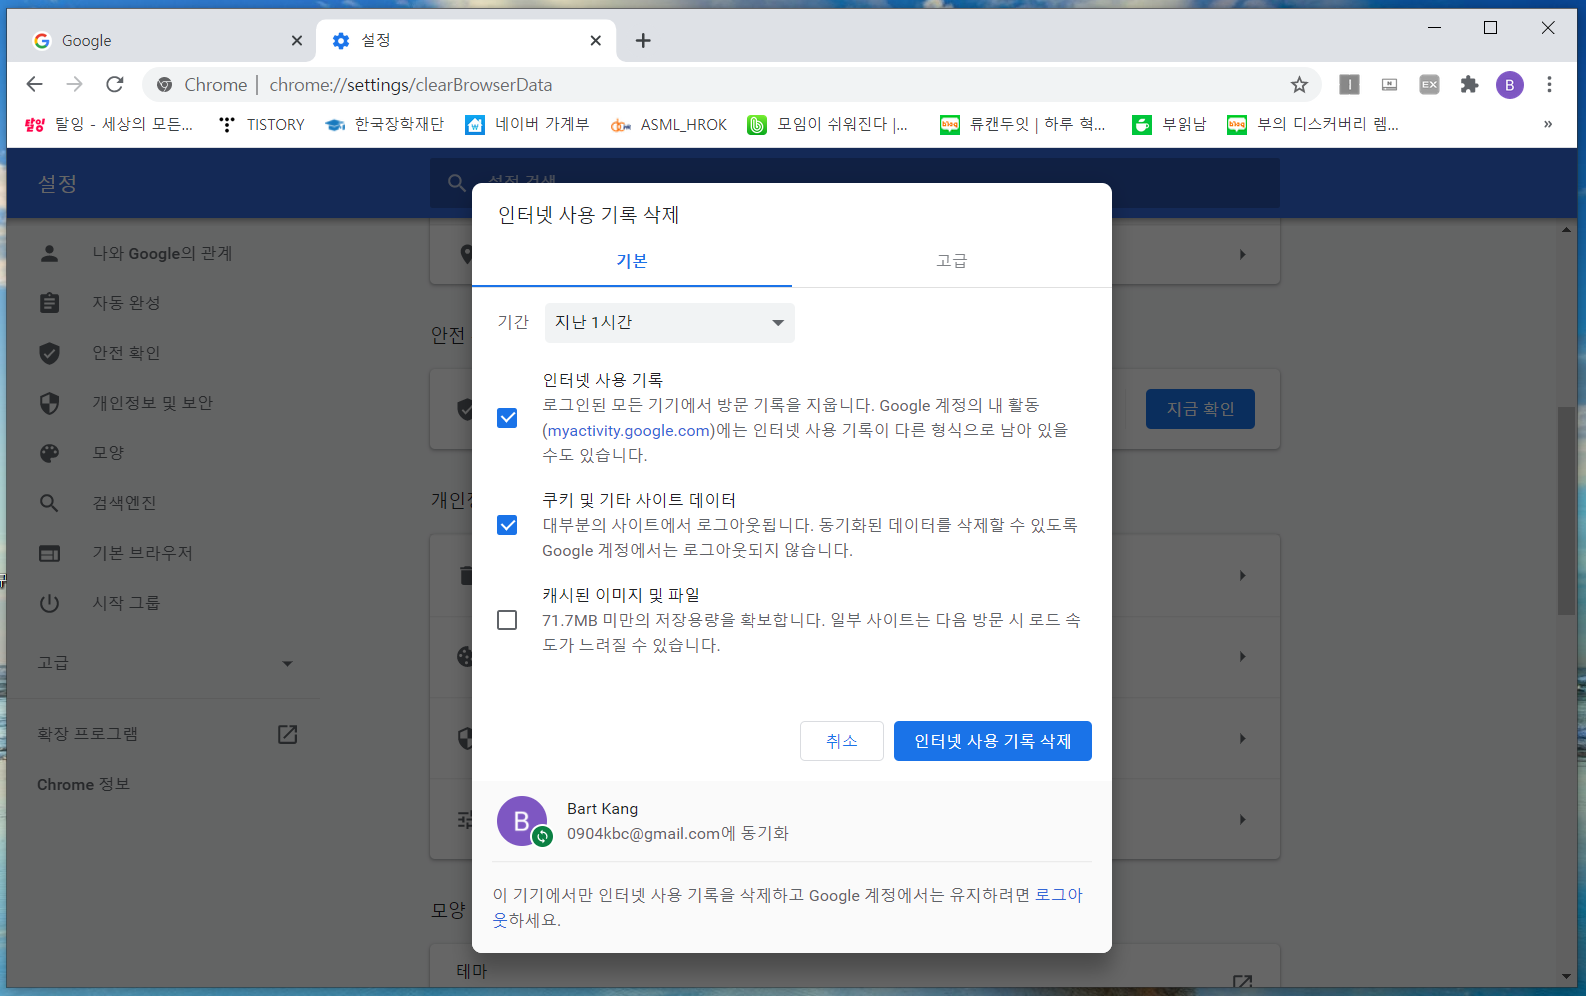Select the 고급 tab in dialog

(x=952, y=261)
